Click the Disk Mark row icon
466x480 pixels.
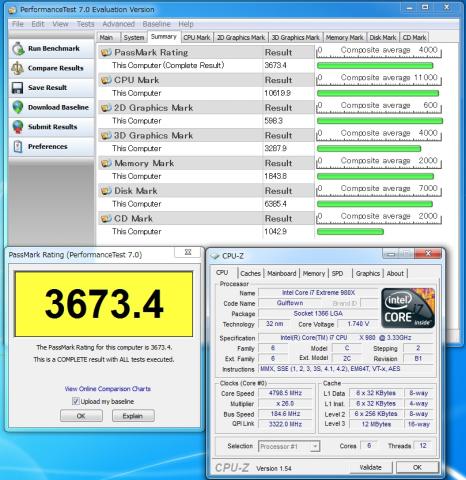point(106,191)
